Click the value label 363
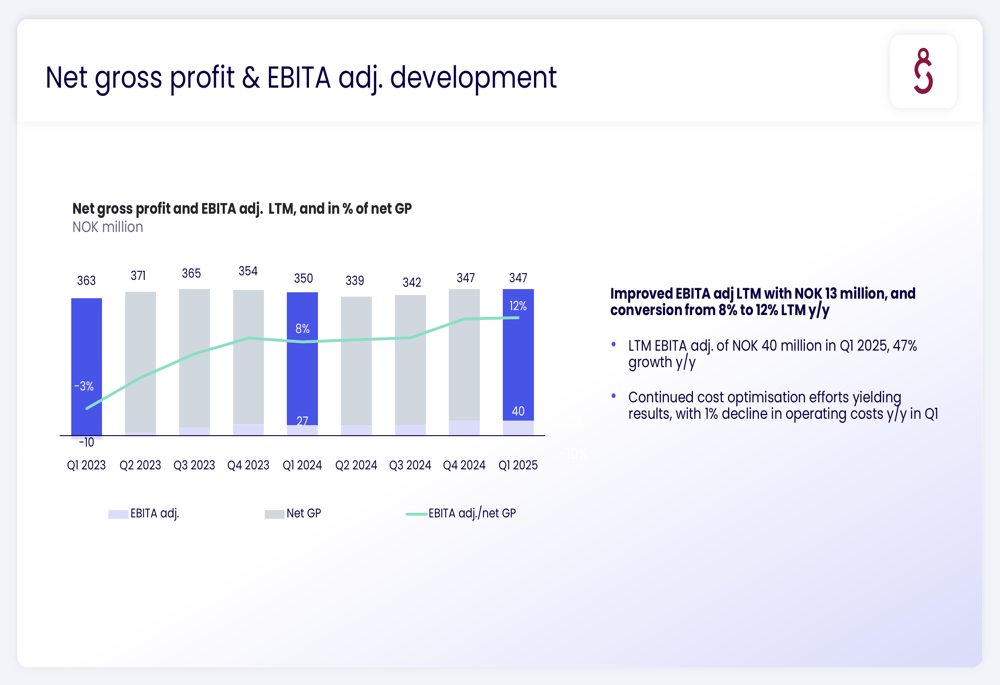1000x685 pixels. (87, 281)
